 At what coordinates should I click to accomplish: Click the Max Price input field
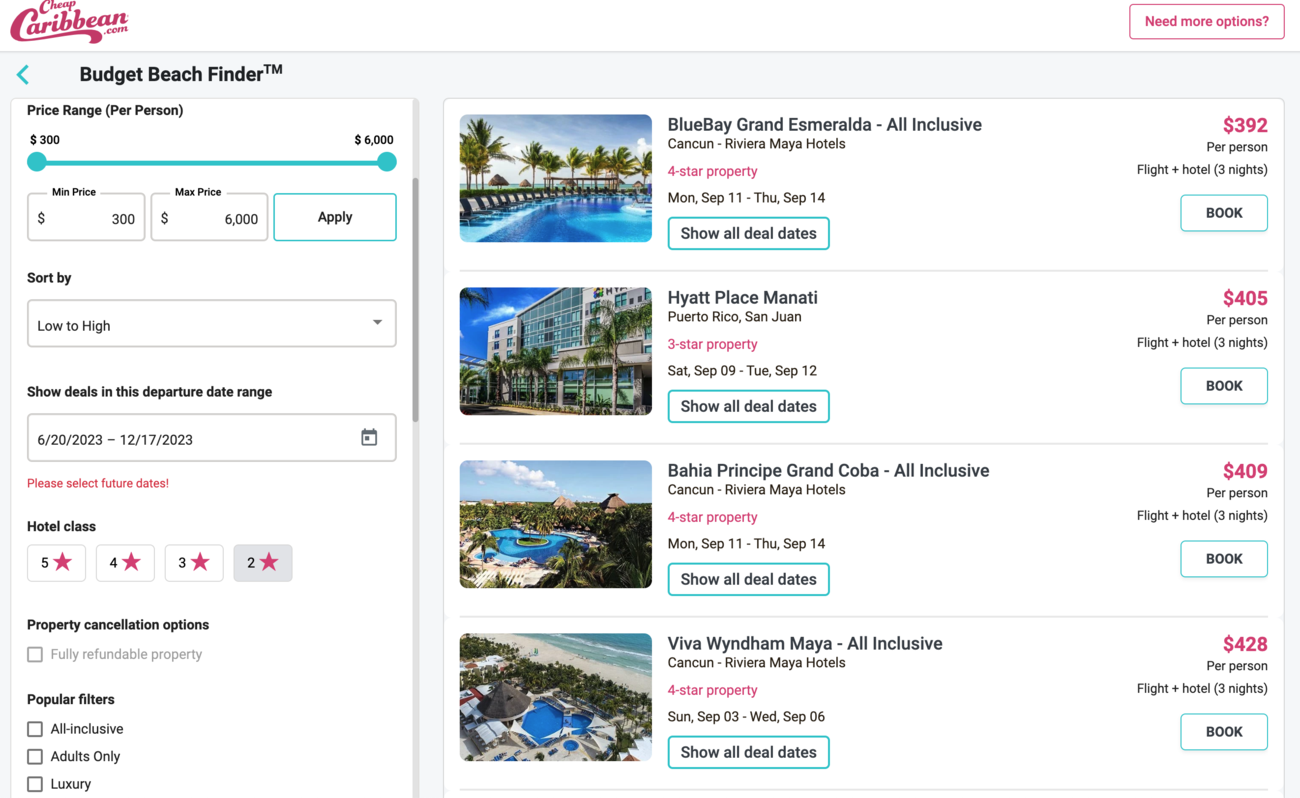(x=209, y=217)
